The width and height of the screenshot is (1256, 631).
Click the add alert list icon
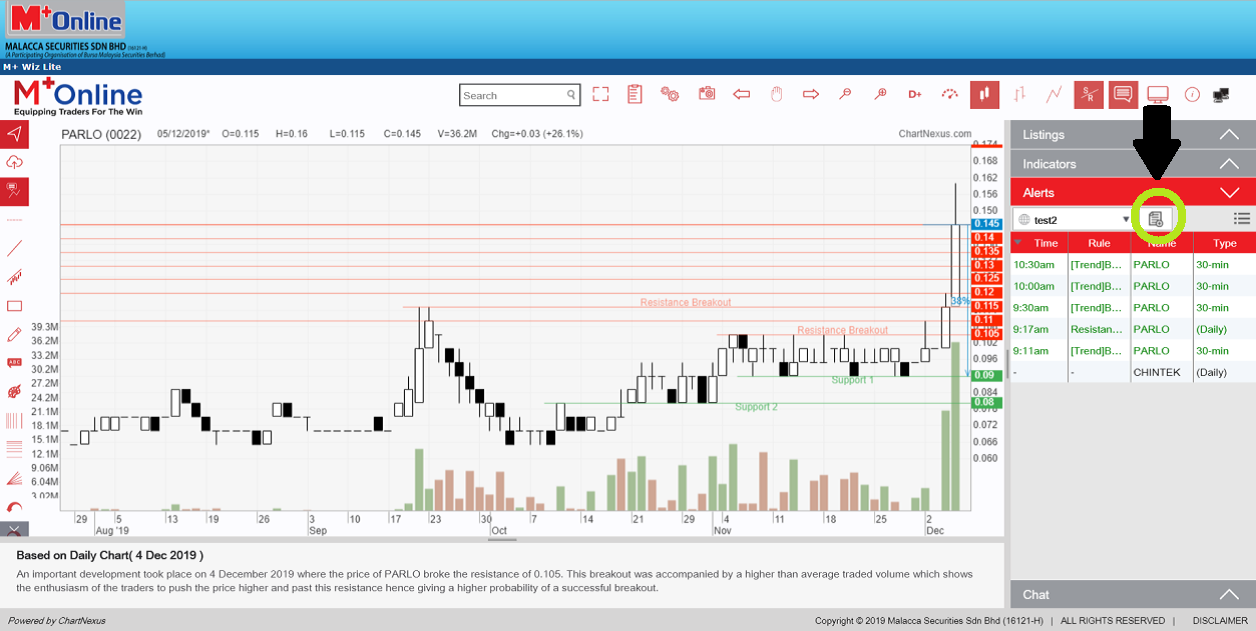click(1156, 218)
